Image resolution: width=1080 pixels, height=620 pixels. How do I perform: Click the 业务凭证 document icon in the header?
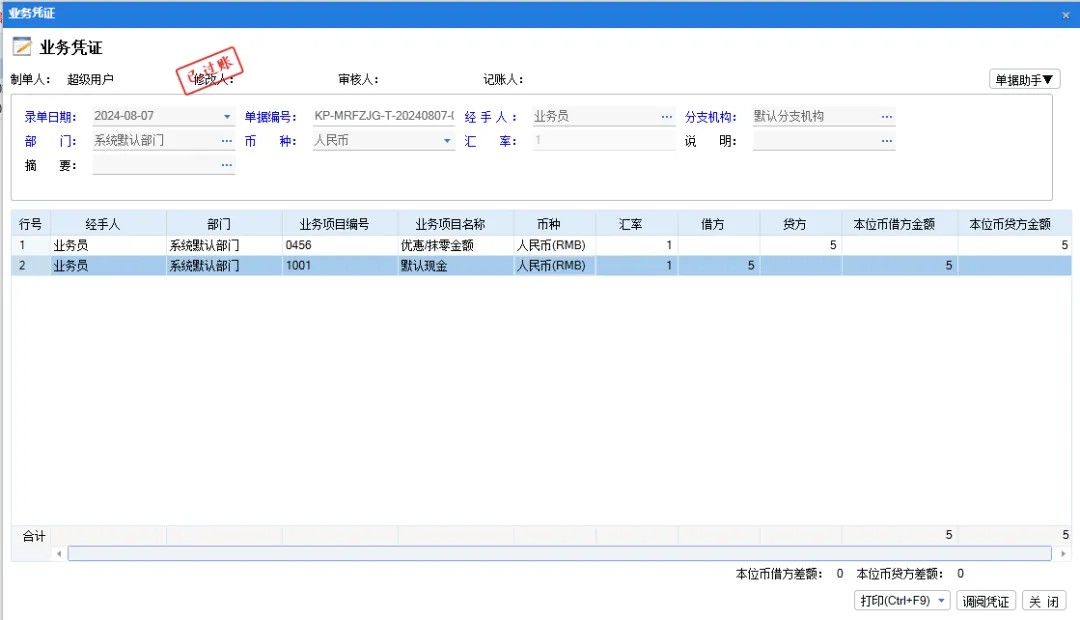click(x=21, y=46)
